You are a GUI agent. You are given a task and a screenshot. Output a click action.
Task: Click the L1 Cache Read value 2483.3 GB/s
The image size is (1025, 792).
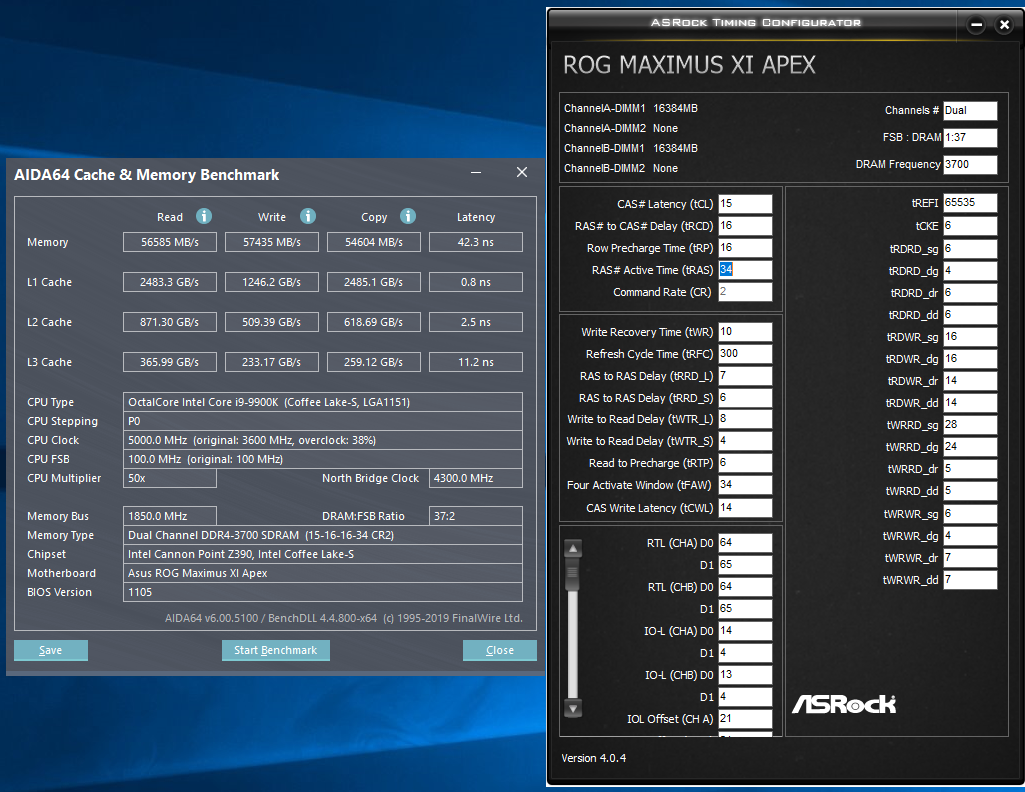pos(170,282)
